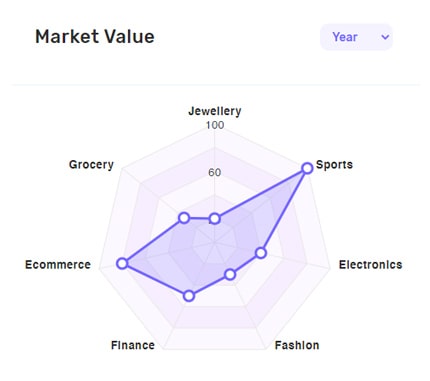
Task: Click the Fashion data point marker
Action: [x=230, y=275]
